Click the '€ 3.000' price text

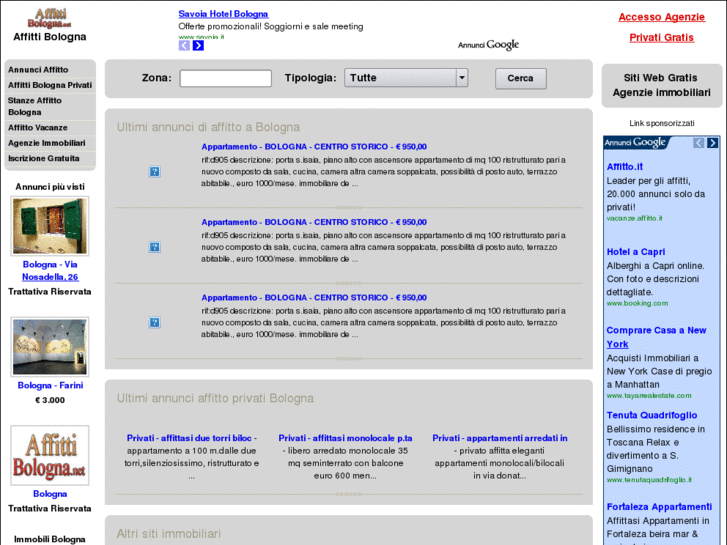(50, 400)
